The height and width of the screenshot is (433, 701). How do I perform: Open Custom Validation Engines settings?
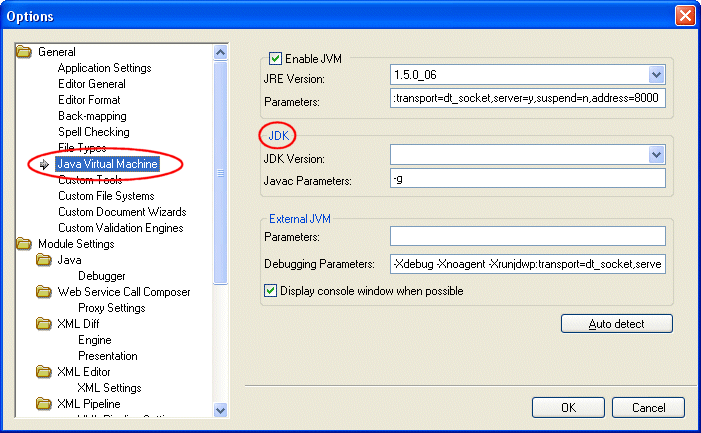coord(120,228)
